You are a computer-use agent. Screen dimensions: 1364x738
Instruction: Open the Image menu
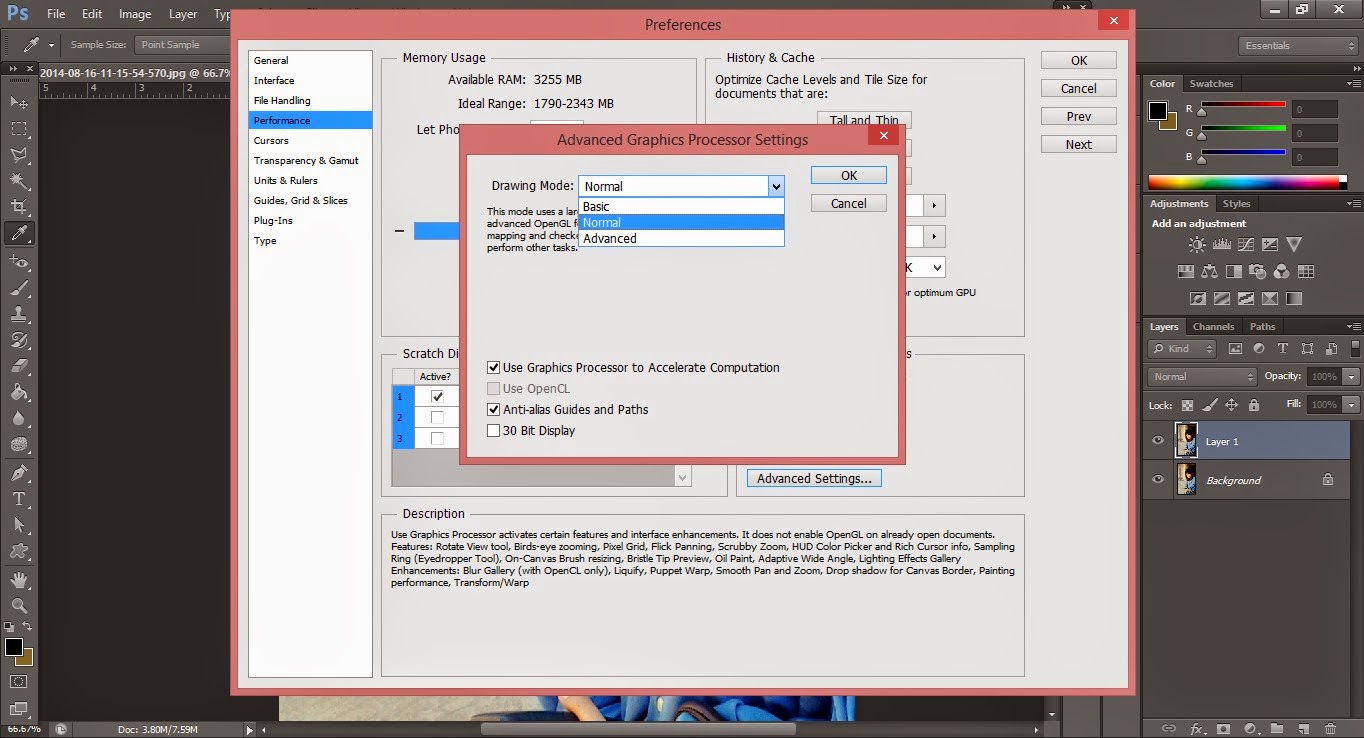point(135,15)
